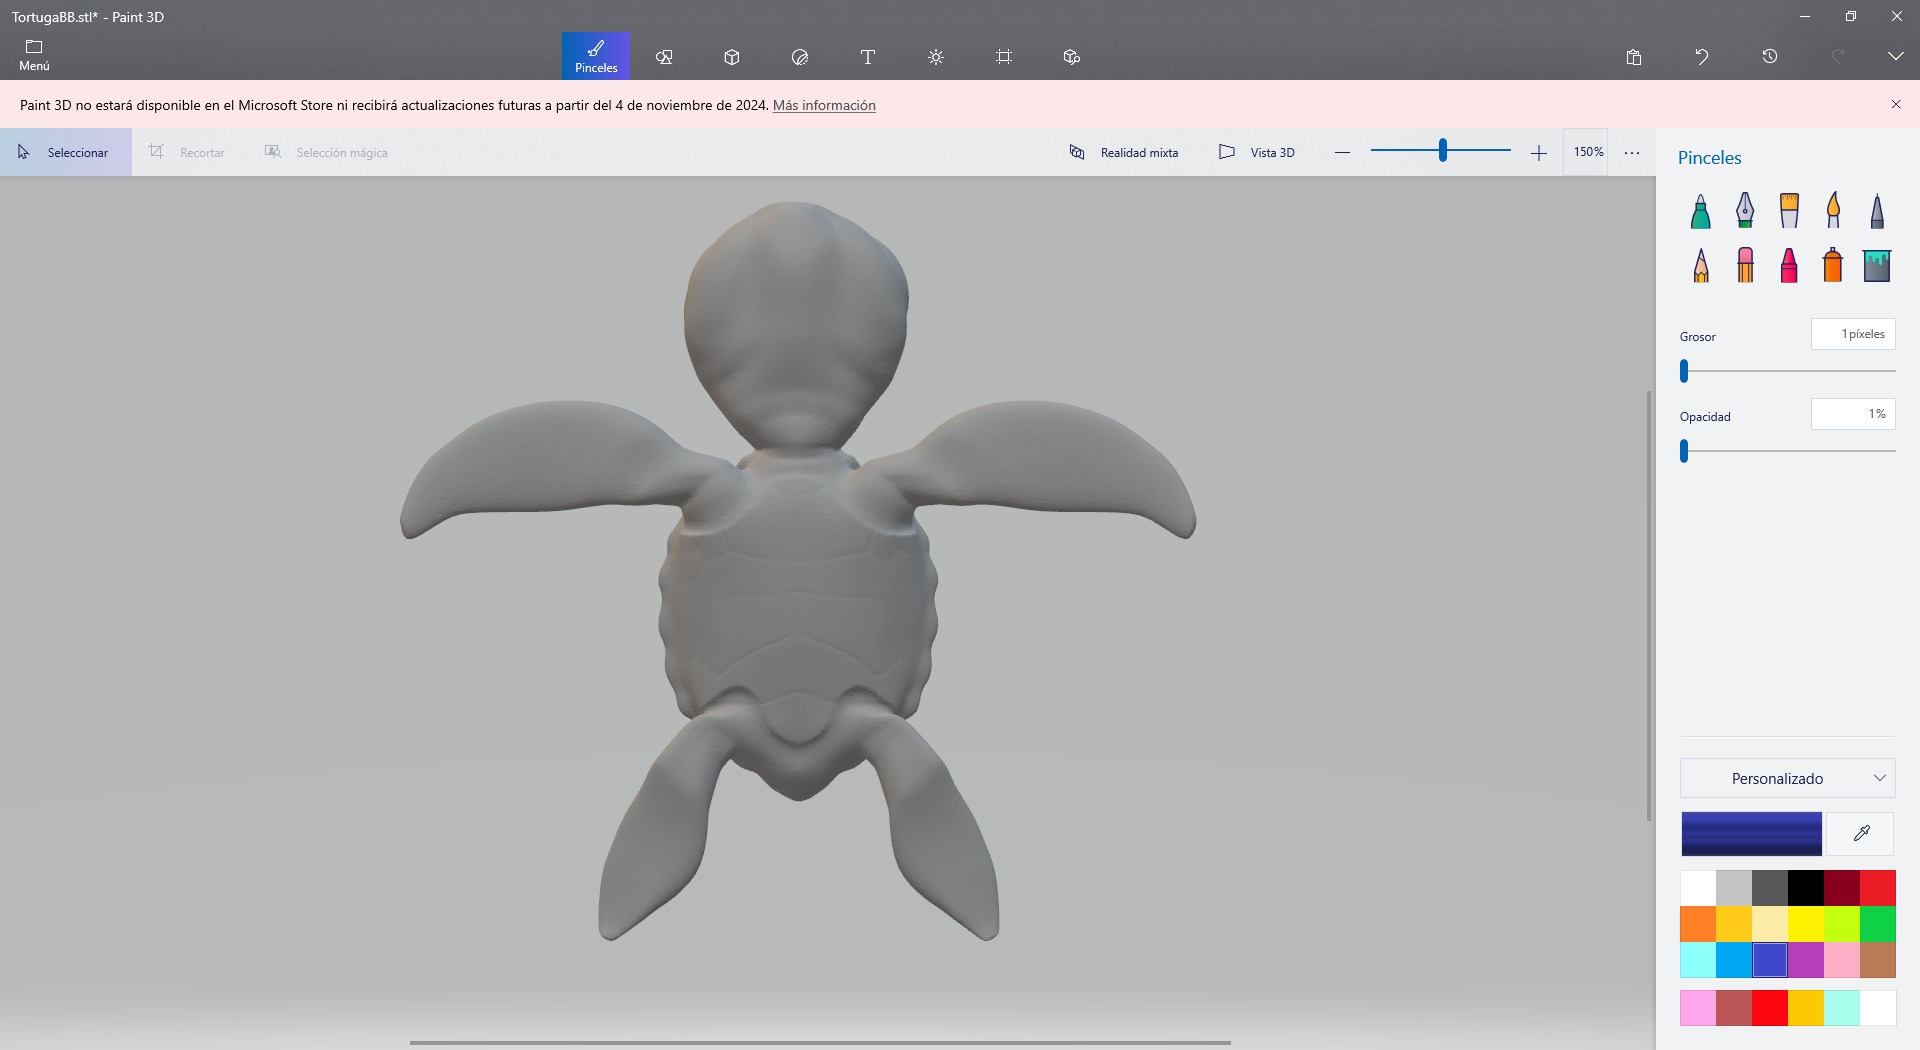Pick the brown color swatch
Image resolution: width=1920 pixels, height=1050 pixels.
(1878, 960)
